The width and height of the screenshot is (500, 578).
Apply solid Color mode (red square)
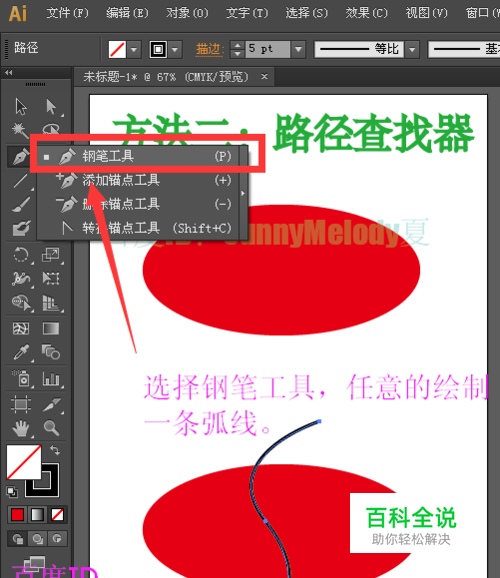17,515
